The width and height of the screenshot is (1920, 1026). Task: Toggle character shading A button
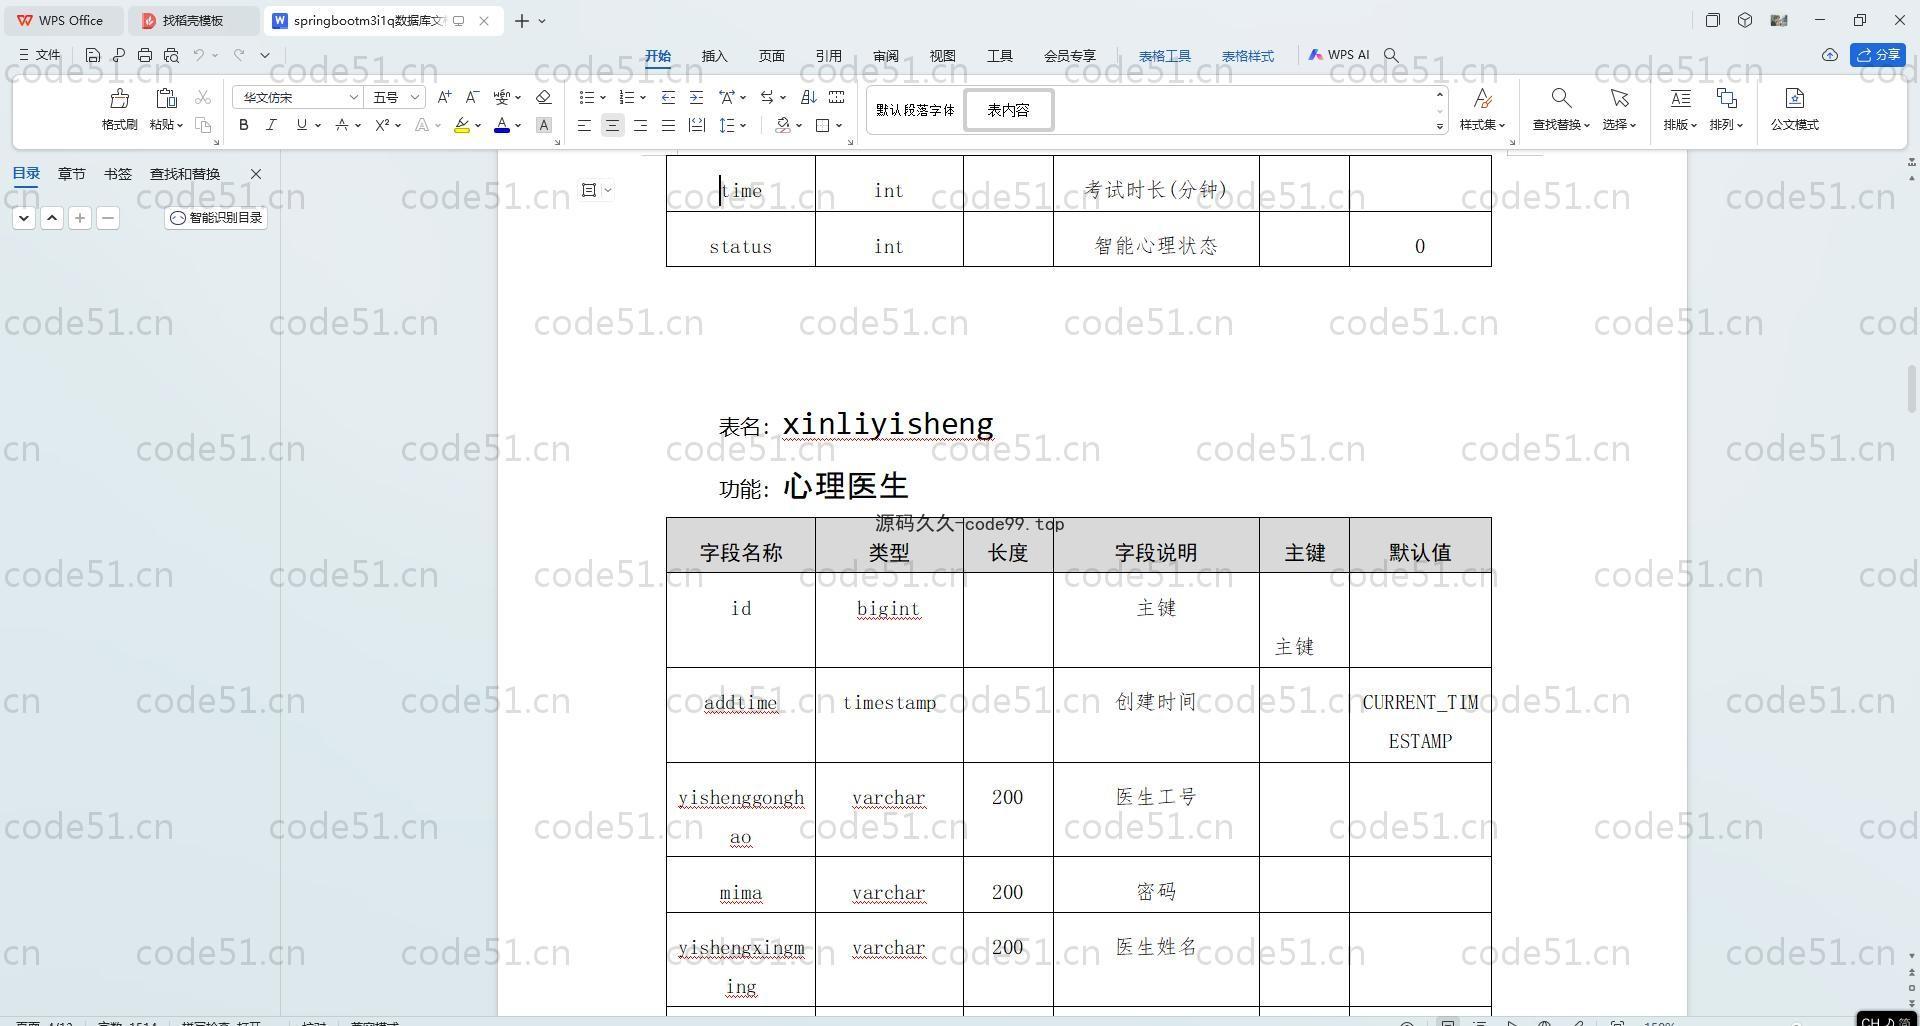click(543, 125)
